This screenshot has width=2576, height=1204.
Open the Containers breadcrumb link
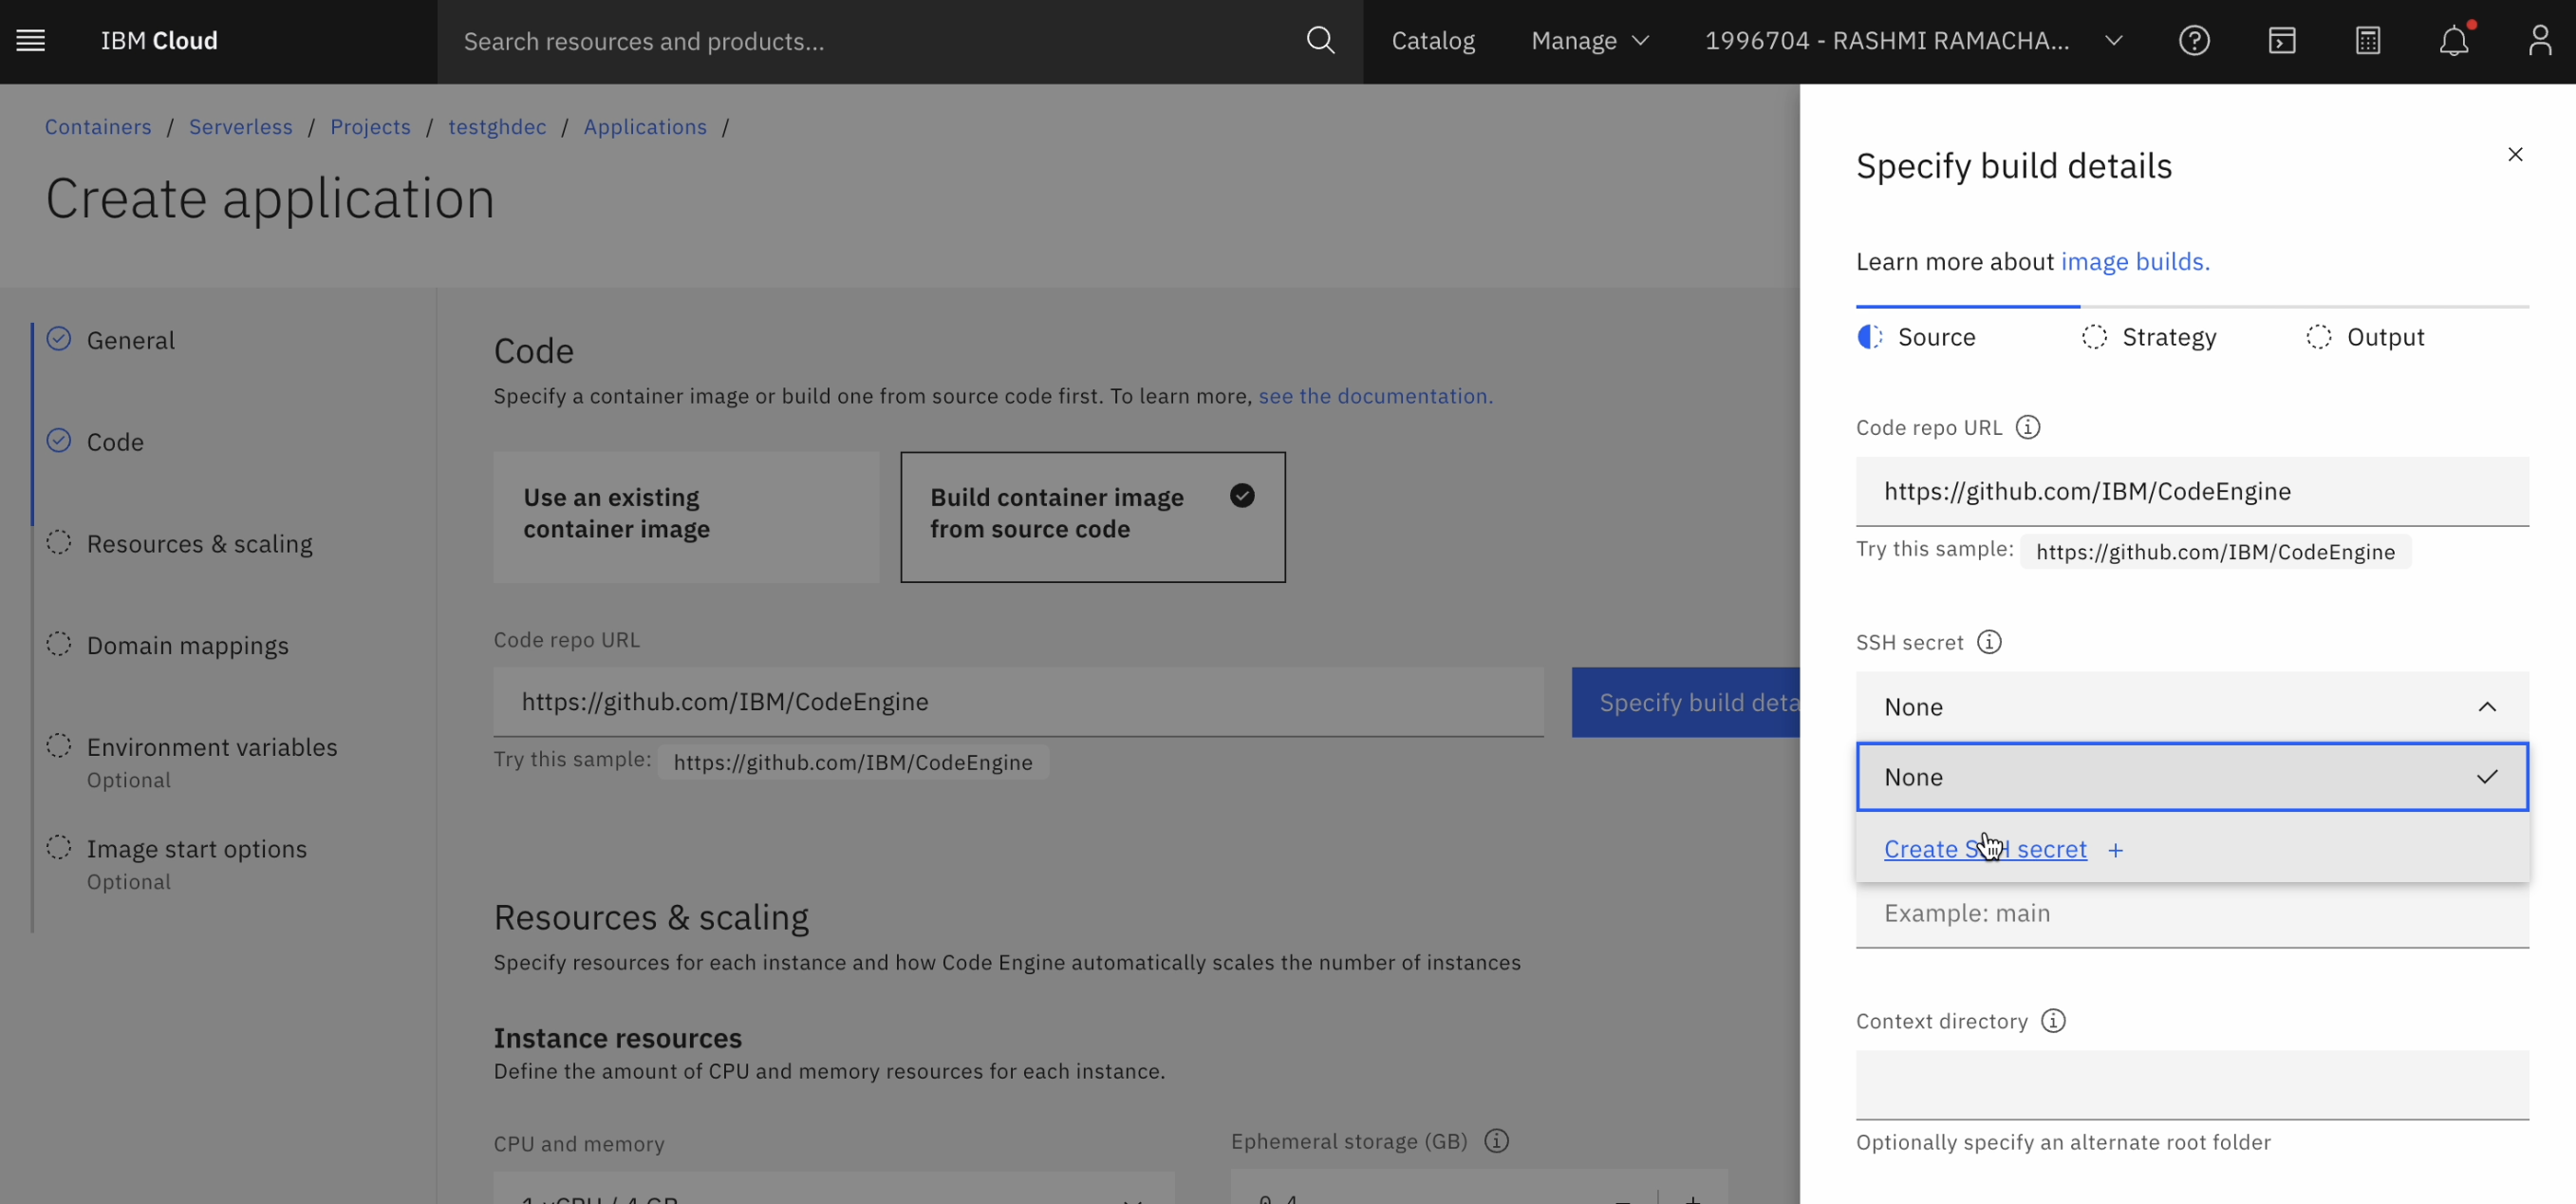pos(98,127)
